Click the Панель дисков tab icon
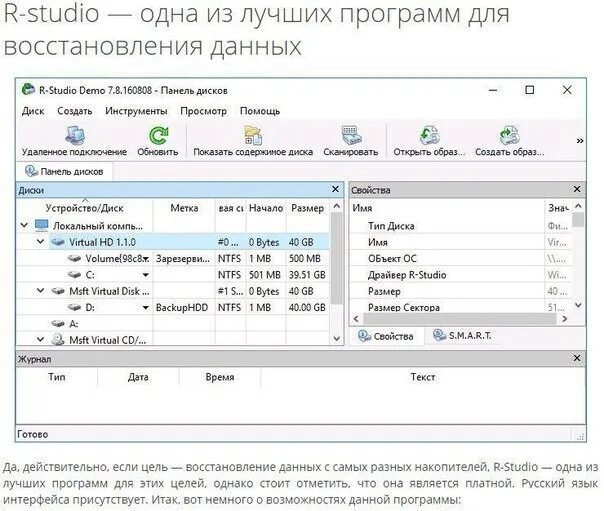This screenshot has width=604, height=511. pyautogui.click(x=31, y=171)
